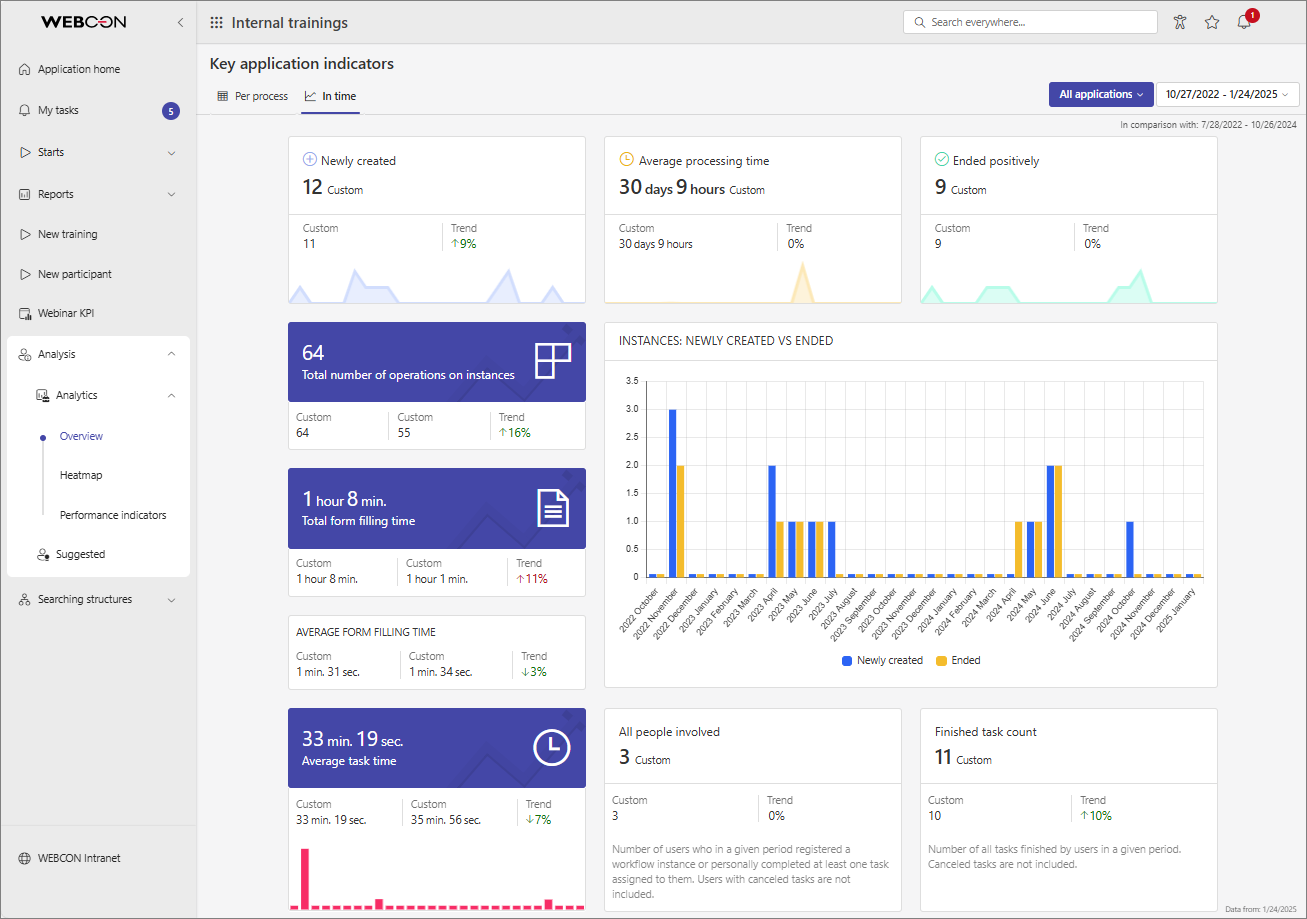Click the squares icon on operations tile
The height and width of the screenshot is (919, 1307).
pyautogui.click(x=552, y=360)
